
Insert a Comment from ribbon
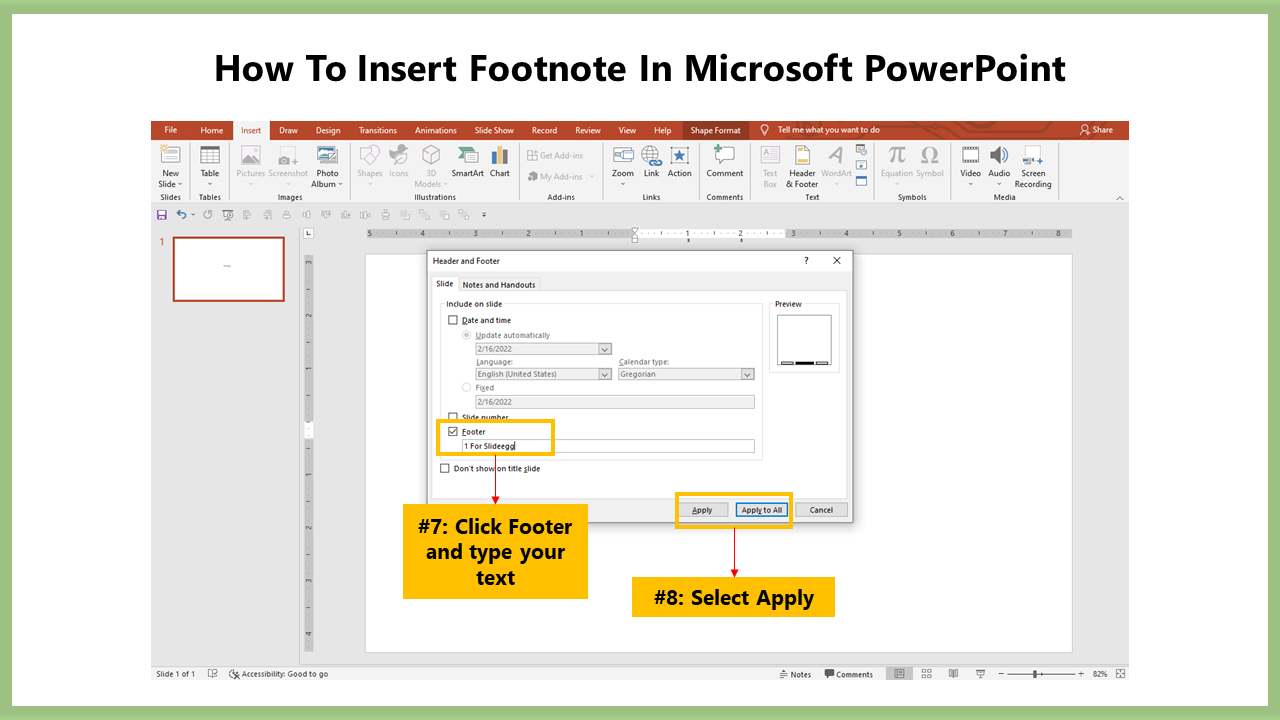coord(724,155)
